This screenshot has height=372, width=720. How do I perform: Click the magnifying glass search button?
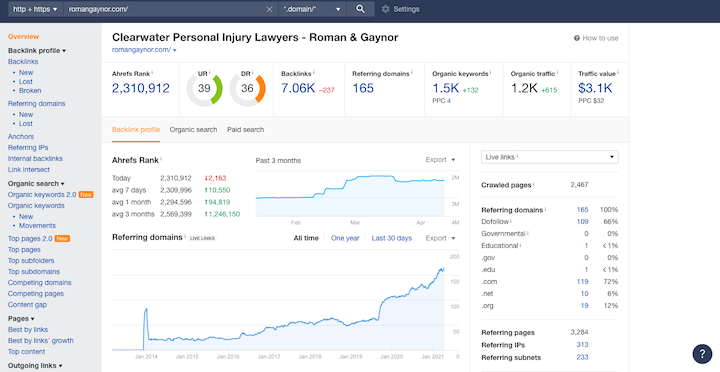[360, 9]
